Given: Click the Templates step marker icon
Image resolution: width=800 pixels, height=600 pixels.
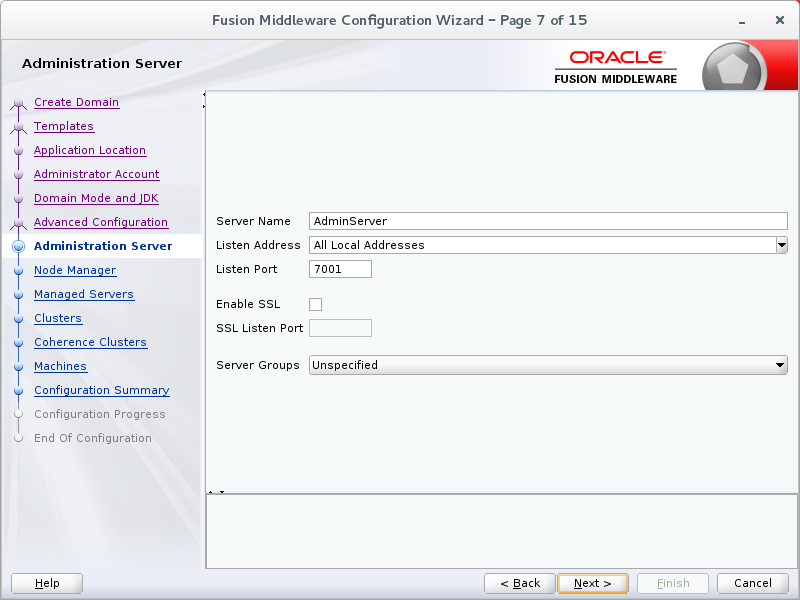Looking at the screenshot, I should tap(18, 128).
